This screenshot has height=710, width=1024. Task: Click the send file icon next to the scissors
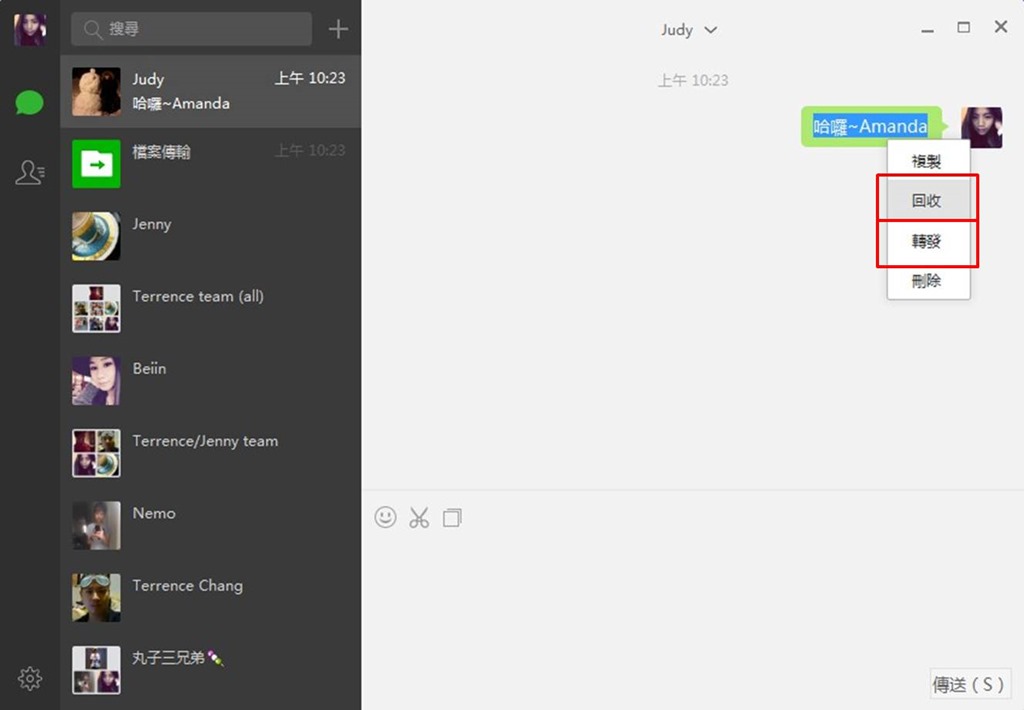coord(452,517)
